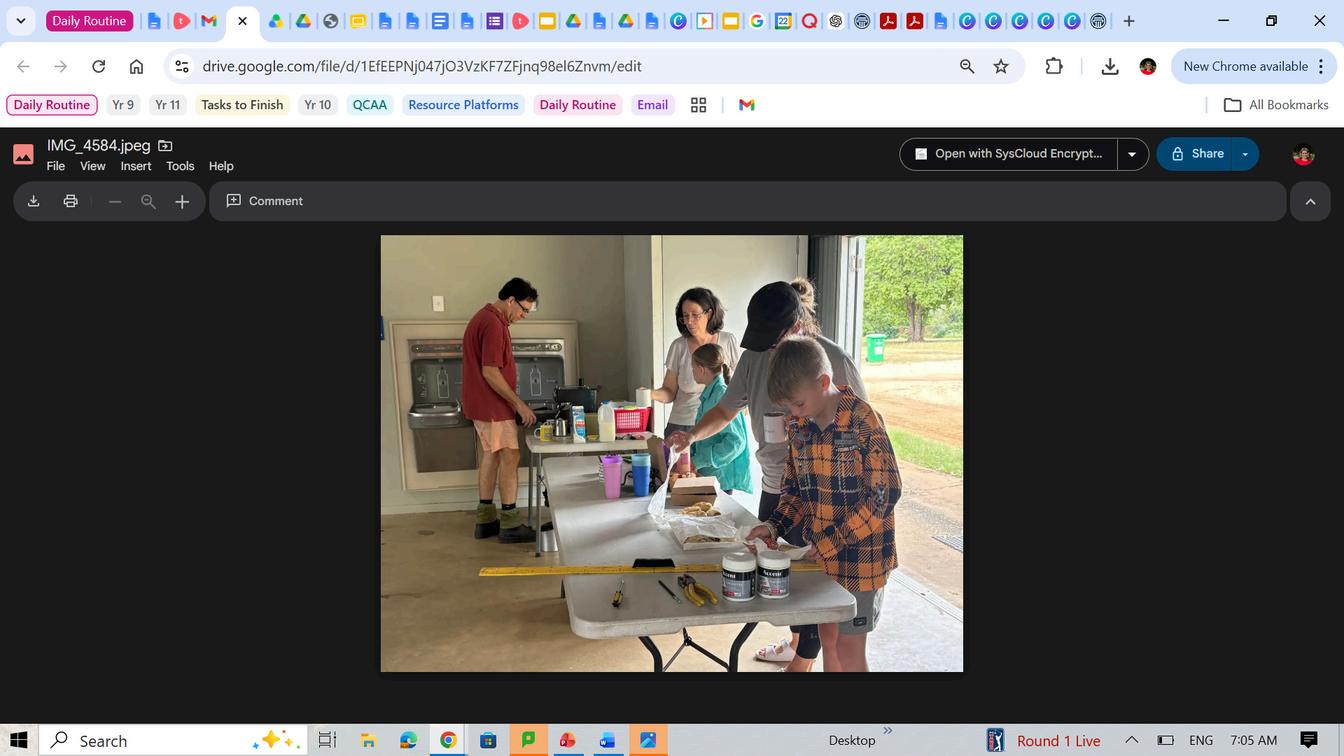Image resolution: width=1344 pixels, height=756 pixels.
Task: Open Share options dropdown arrow
Action: [x=1245, y=154]
